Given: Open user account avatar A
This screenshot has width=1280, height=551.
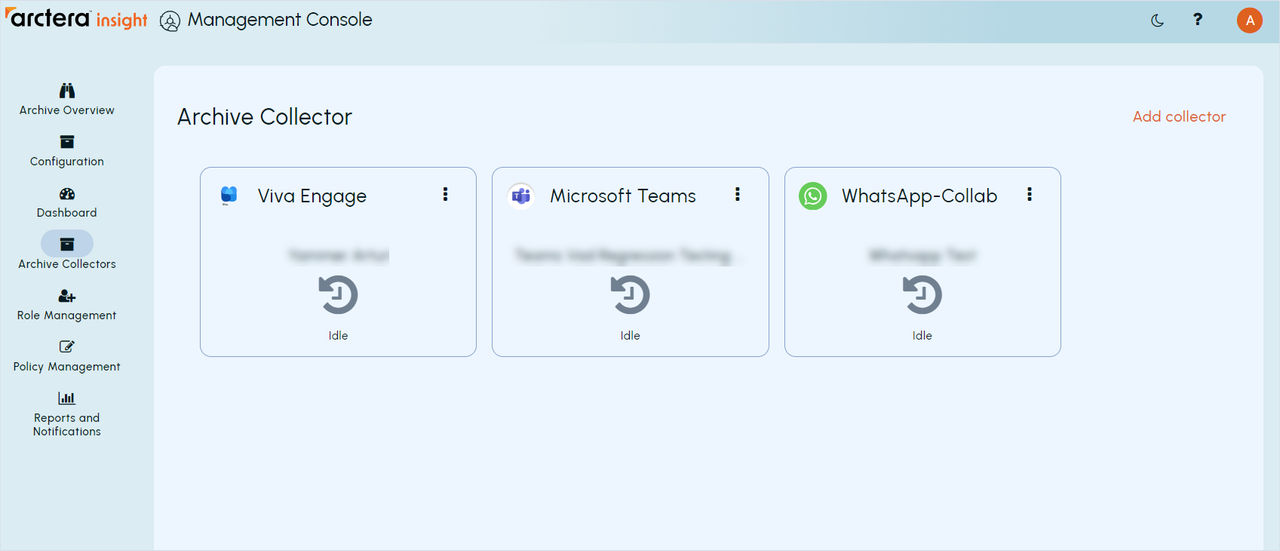Looking at the screenshot, I should 1250,20.
